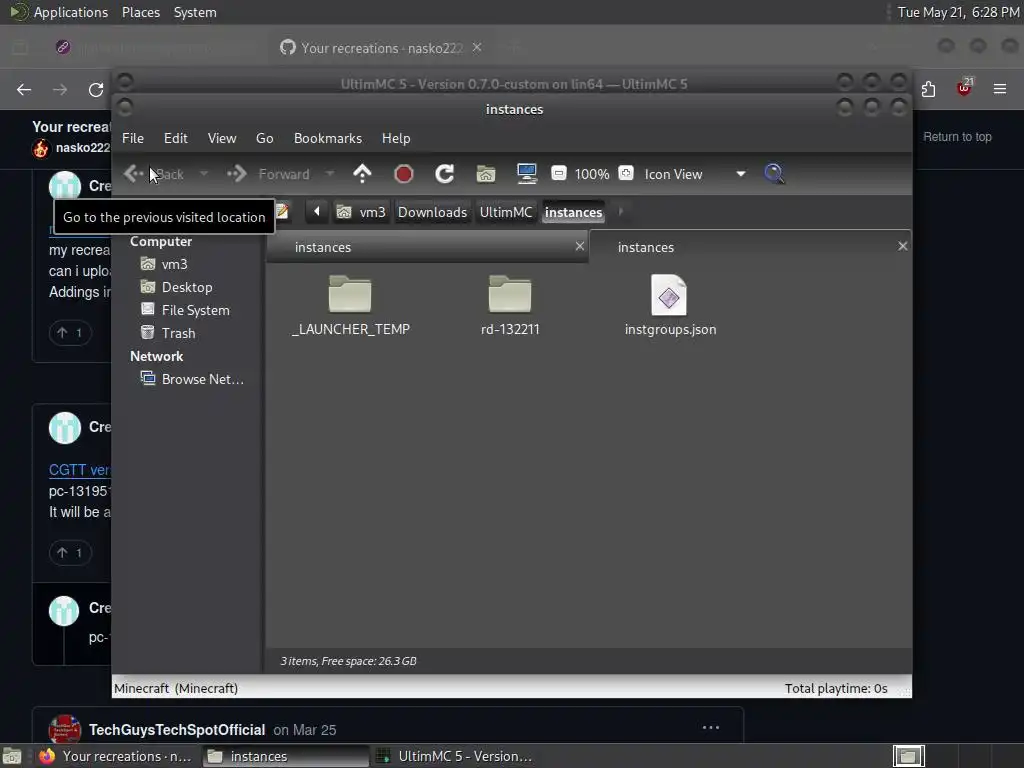Open the Icon View dropdown
This screenshot has width=1024, height=768.
(x=695, y=174)
